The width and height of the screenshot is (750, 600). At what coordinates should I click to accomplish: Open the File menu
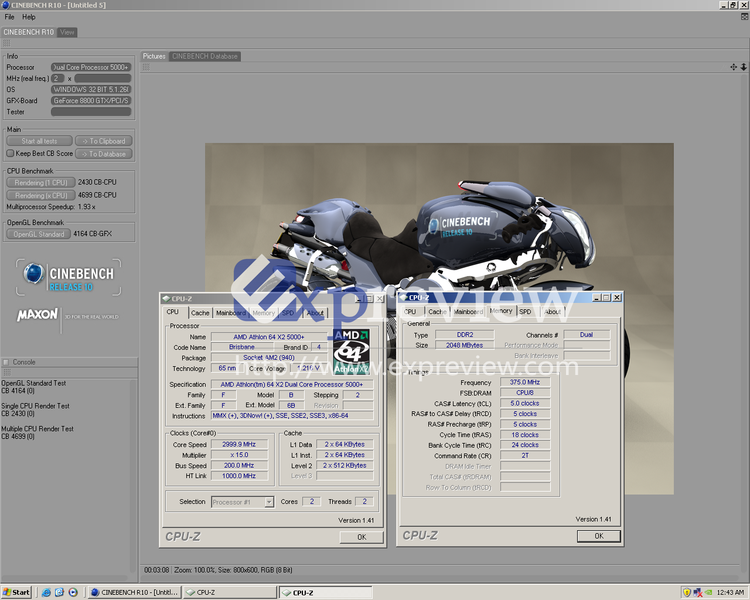[9, 17]
